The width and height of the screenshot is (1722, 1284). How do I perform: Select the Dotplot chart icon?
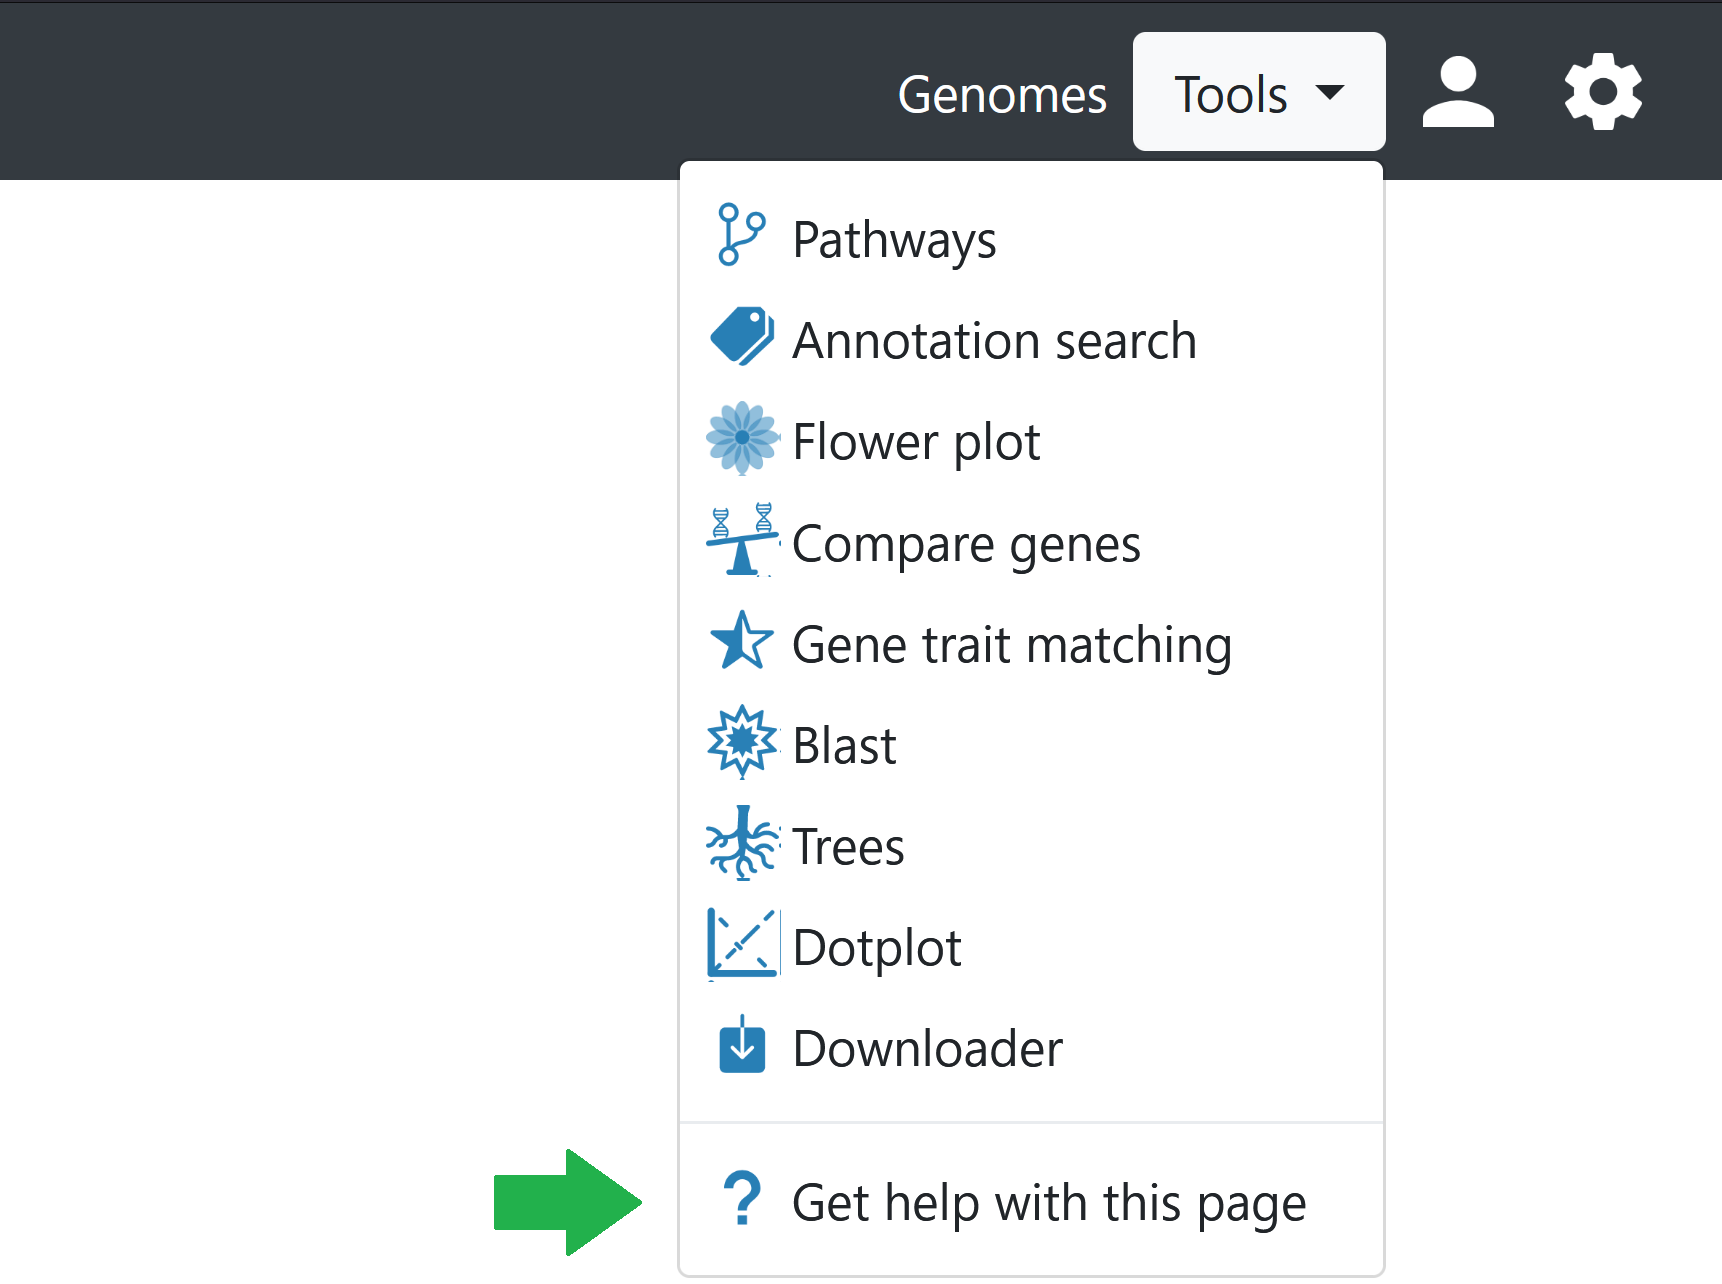[741, 945]
